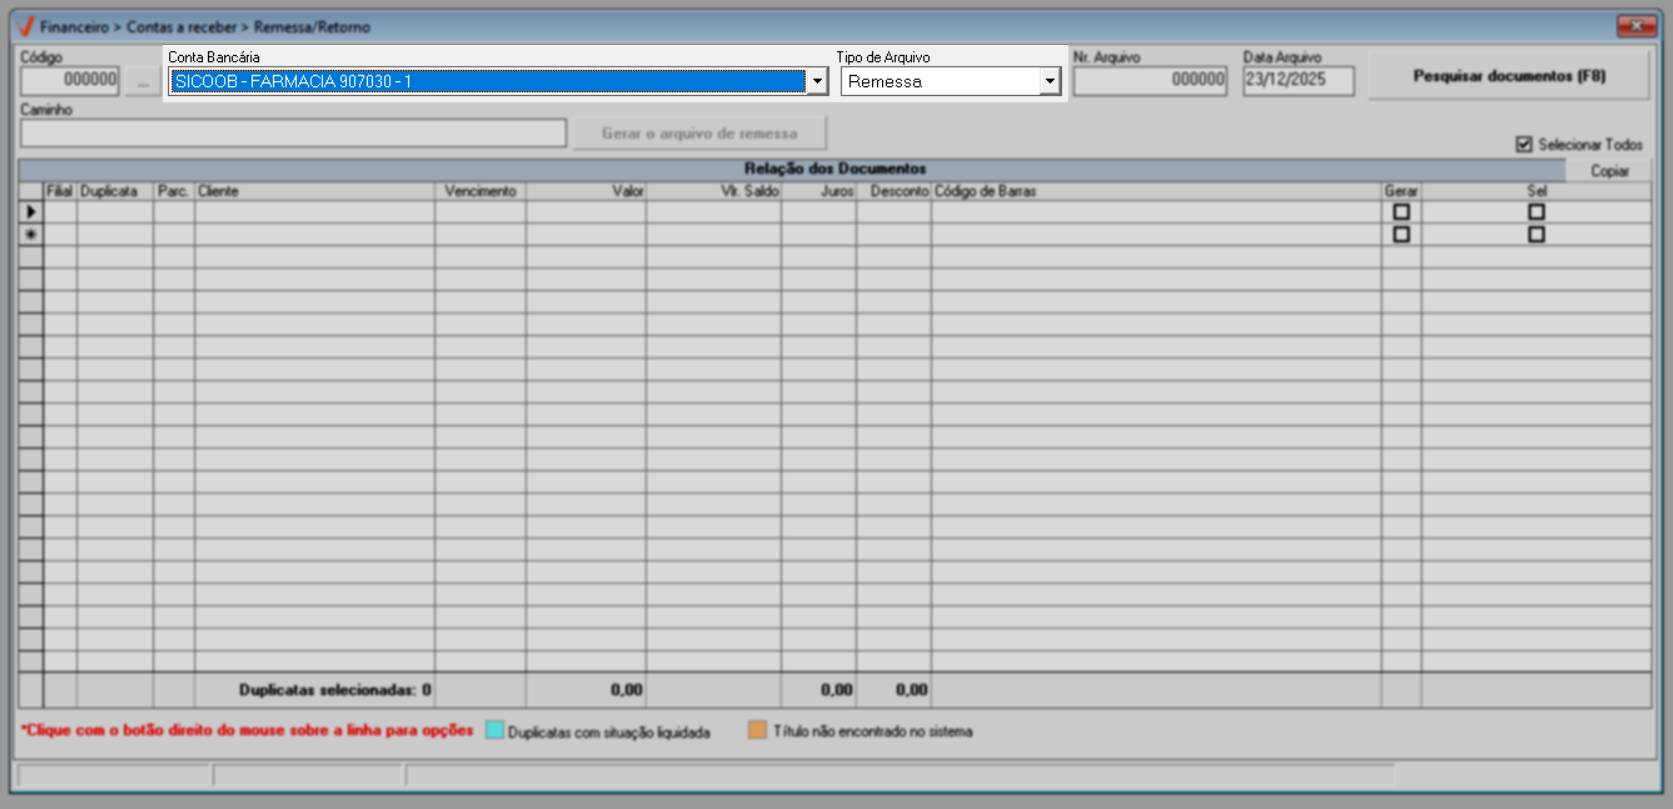Click the Código de Barras column header
This screenshot has height=809, width=1673.
click(x=1156, y=191)
